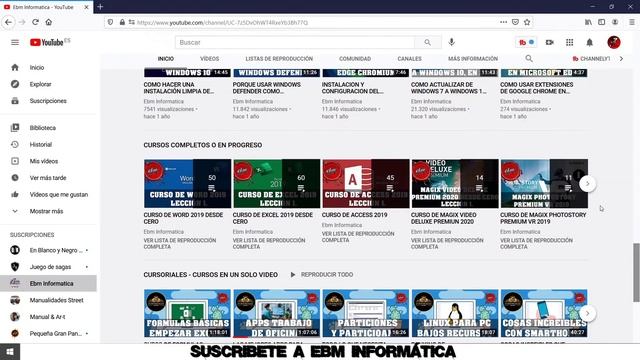
Task: Open the Windows Start menu
Action: click(x=10, y=351)
